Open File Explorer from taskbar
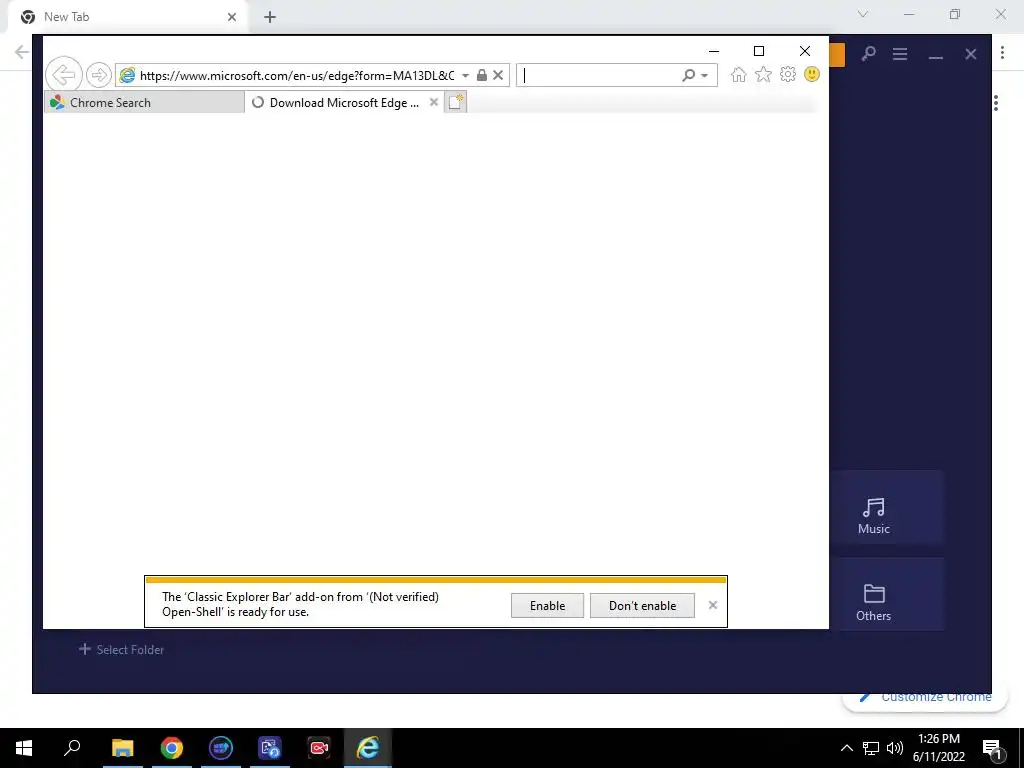Viewport: 1024px width, 768px height. (122, 748)
